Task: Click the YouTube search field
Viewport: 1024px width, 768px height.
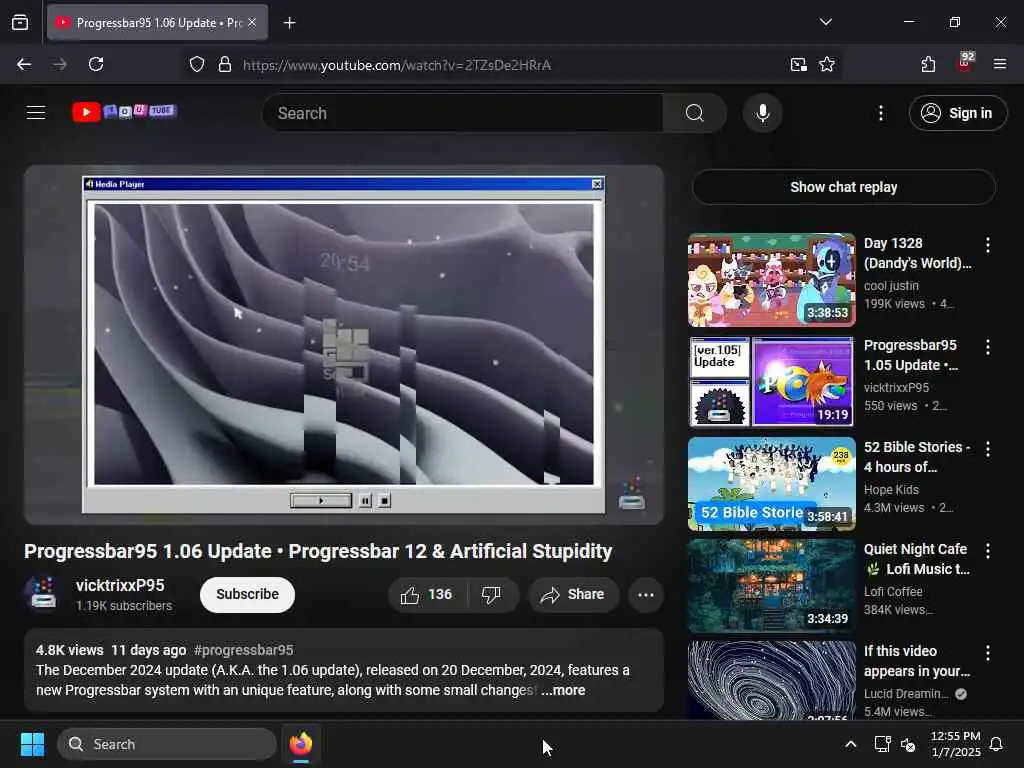Action: pyautogui.click(x=462, y=113)
